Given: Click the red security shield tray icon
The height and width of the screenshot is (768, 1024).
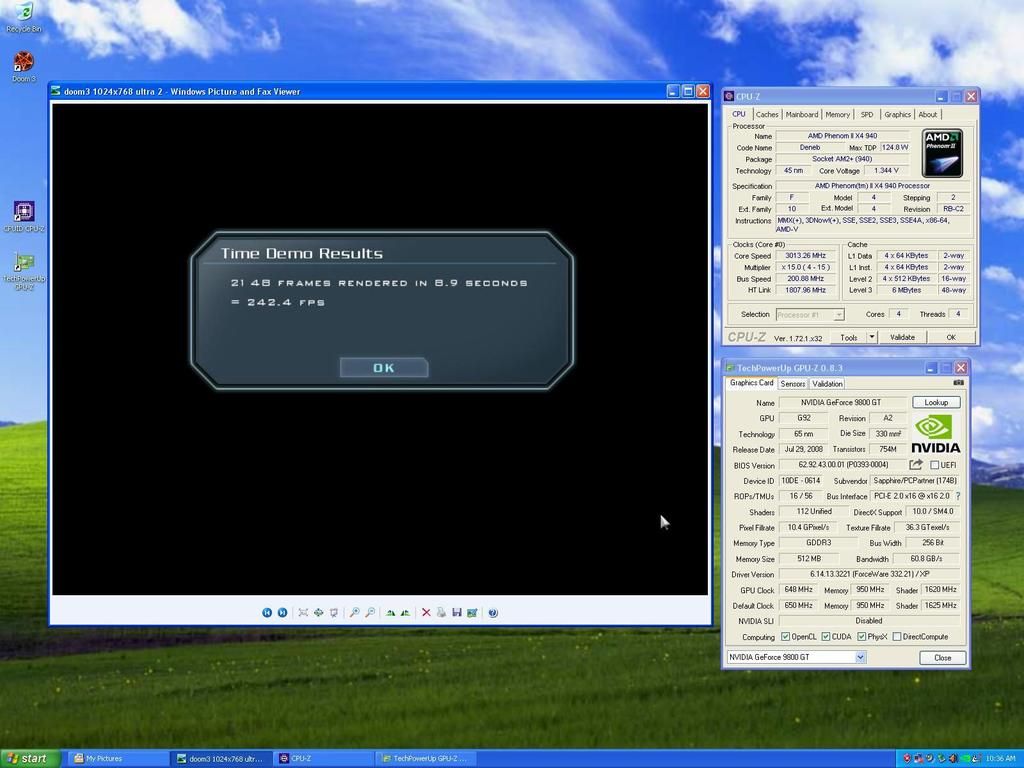Looking at the screenshot, I should point(906,759).
